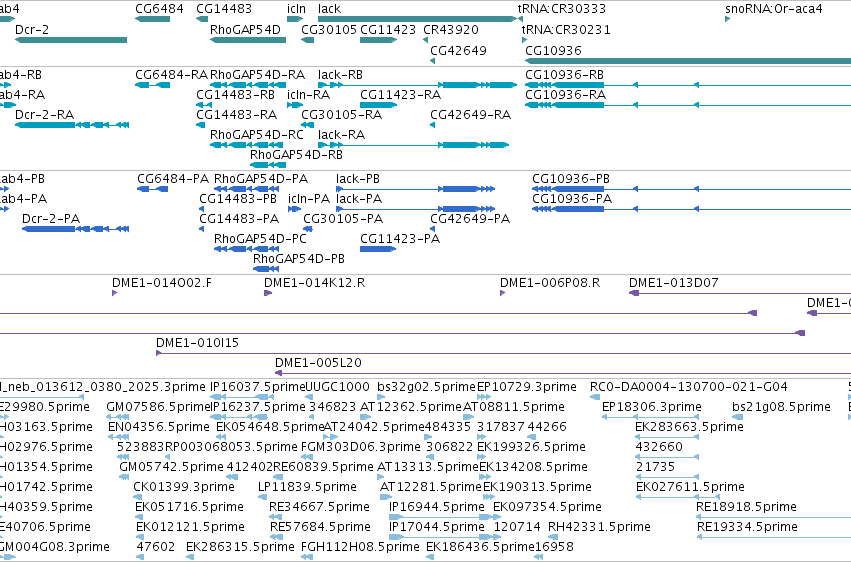Select the CG11423 gene label
This screenshot has width=851, height=562.
pos(388,30)
